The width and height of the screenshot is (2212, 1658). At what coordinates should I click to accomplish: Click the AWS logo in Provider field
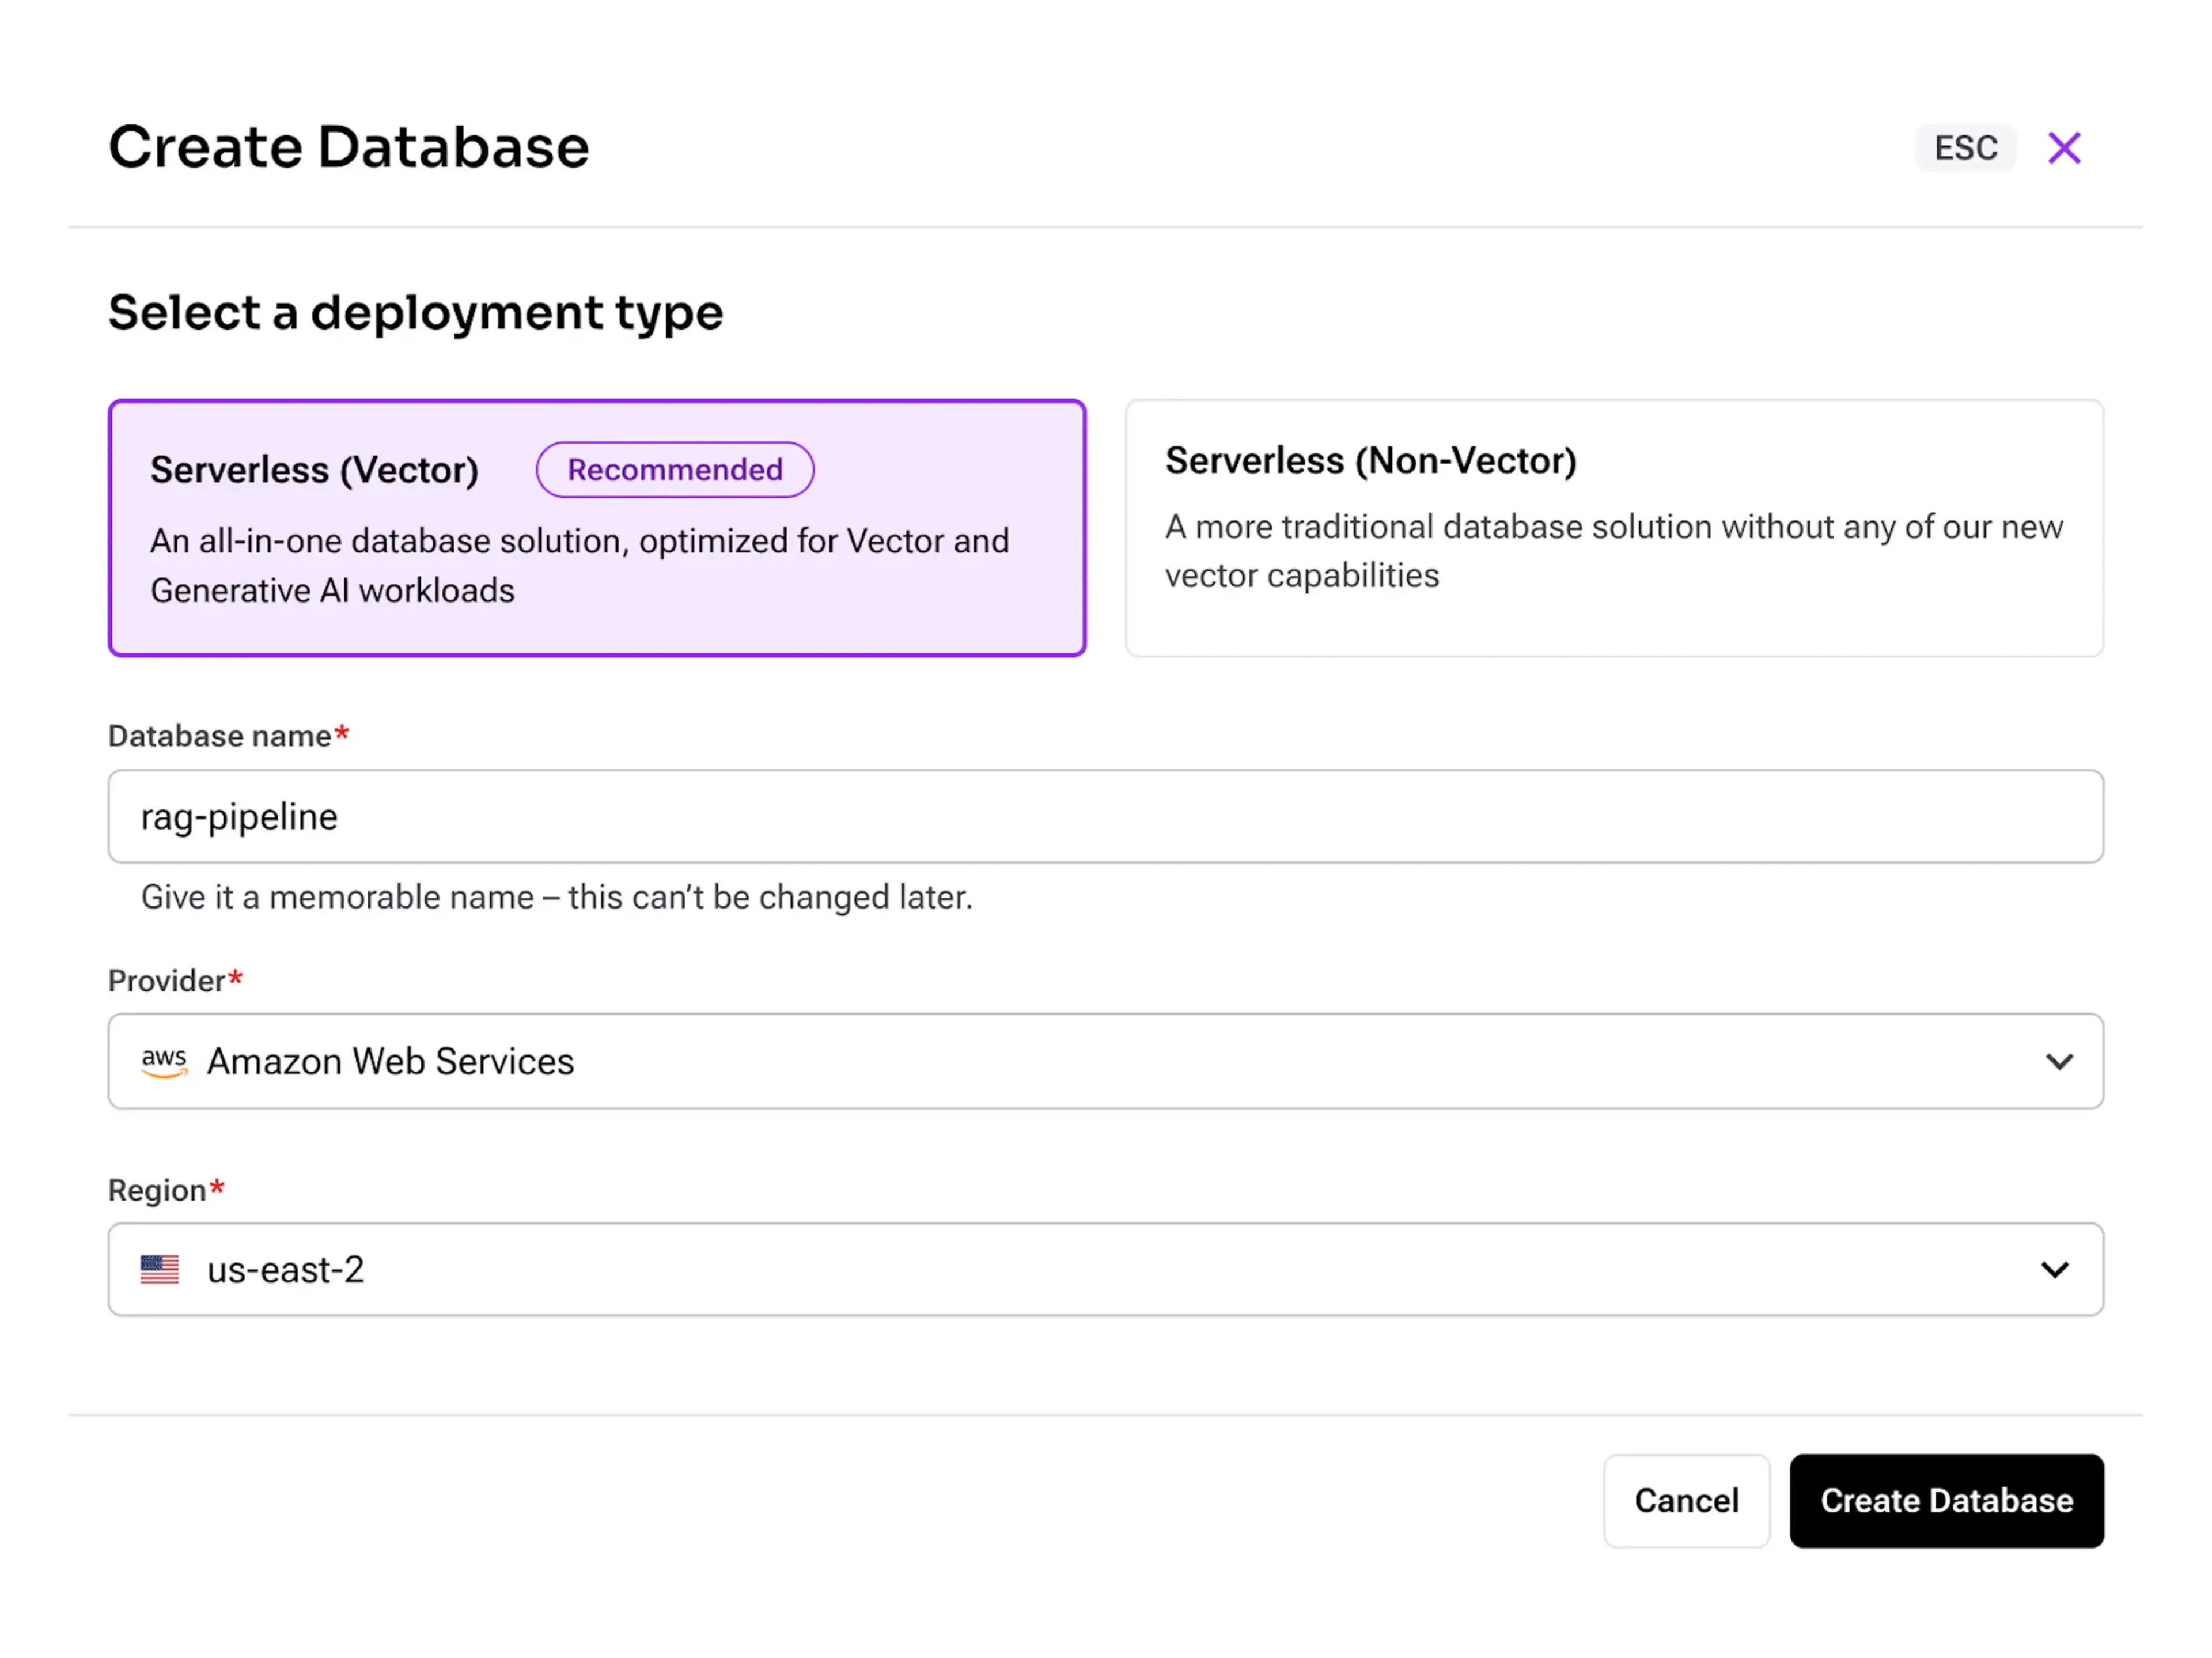[164, 1061]
